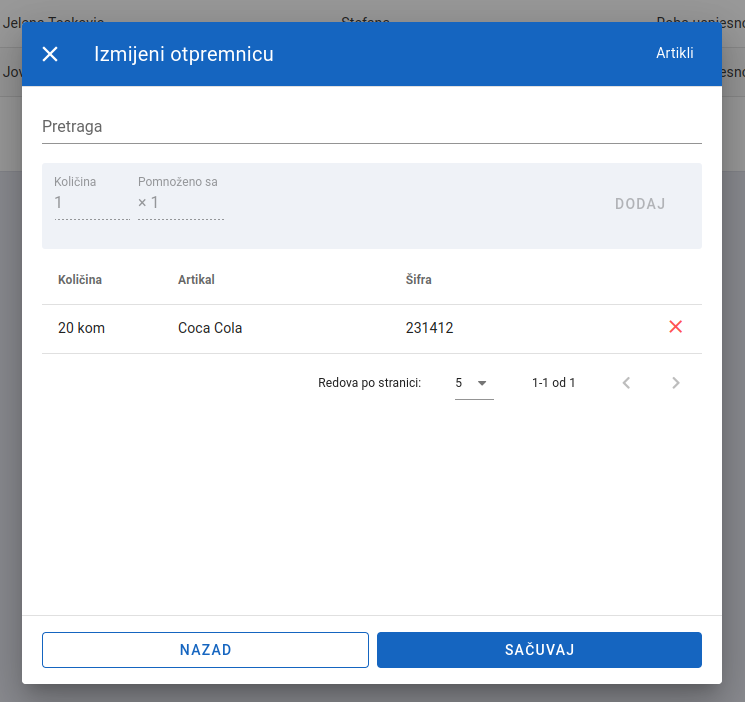
Task: Click the NAZAD button
Action: pyautogui.click(x=205, y=650)
